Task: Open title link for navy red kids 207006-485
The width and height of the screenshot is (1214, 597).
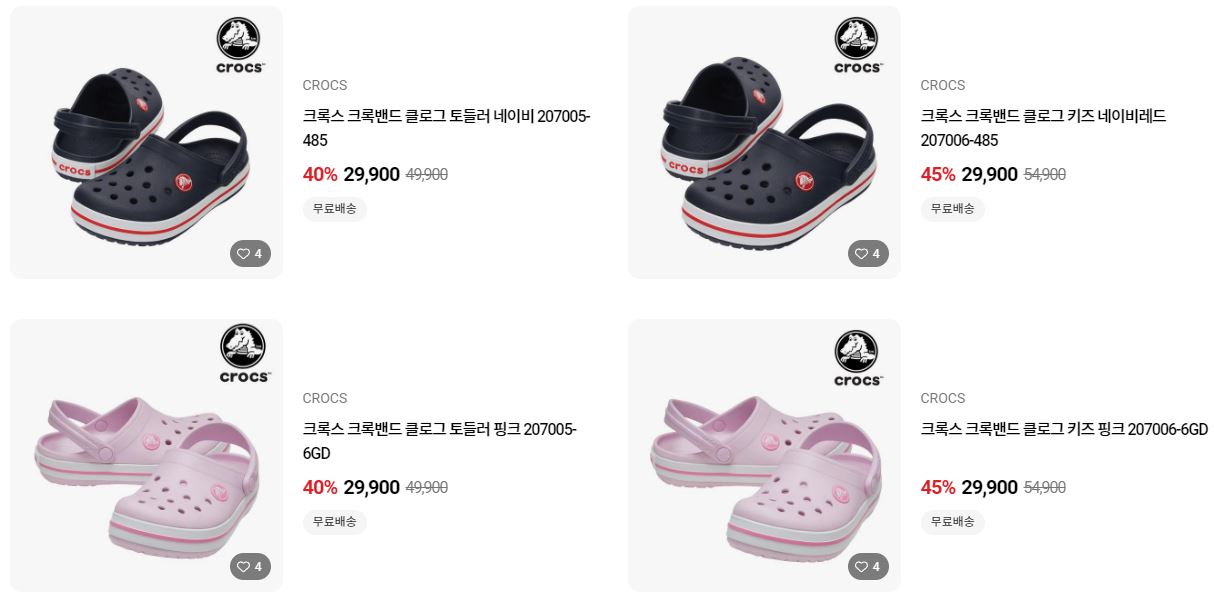Action: coord(1043,128)
